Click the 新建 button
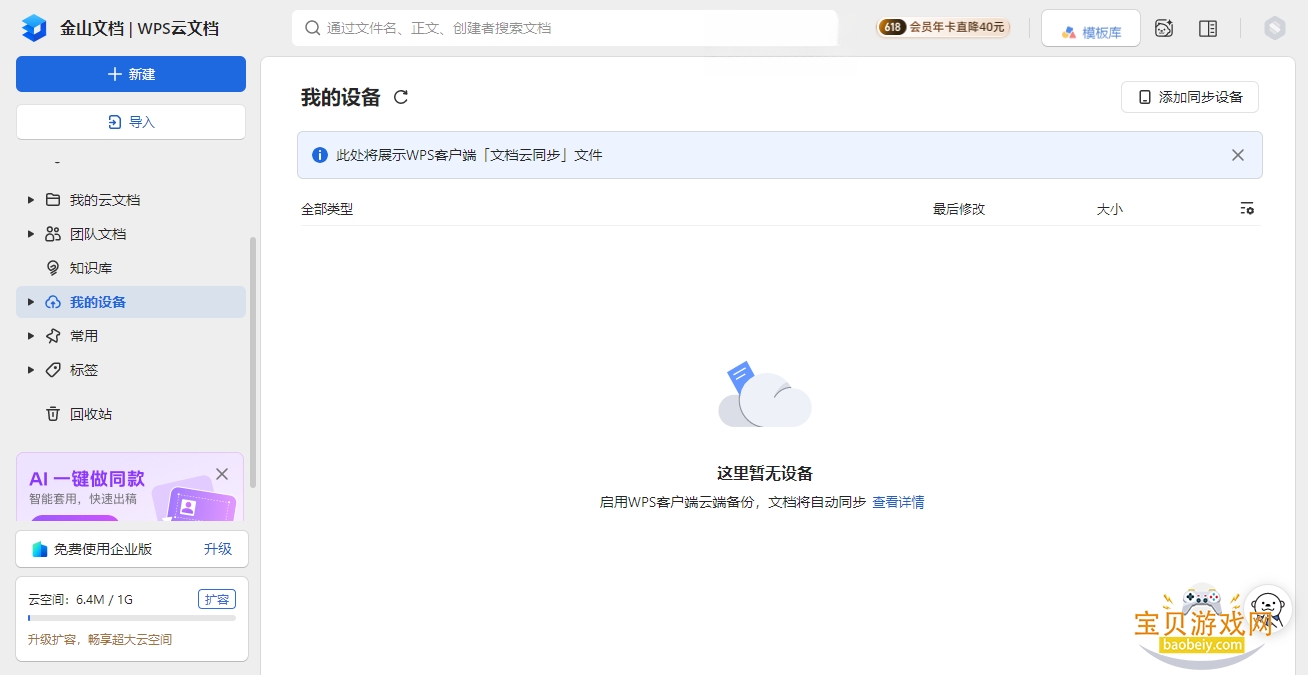 tap(131, 74)
